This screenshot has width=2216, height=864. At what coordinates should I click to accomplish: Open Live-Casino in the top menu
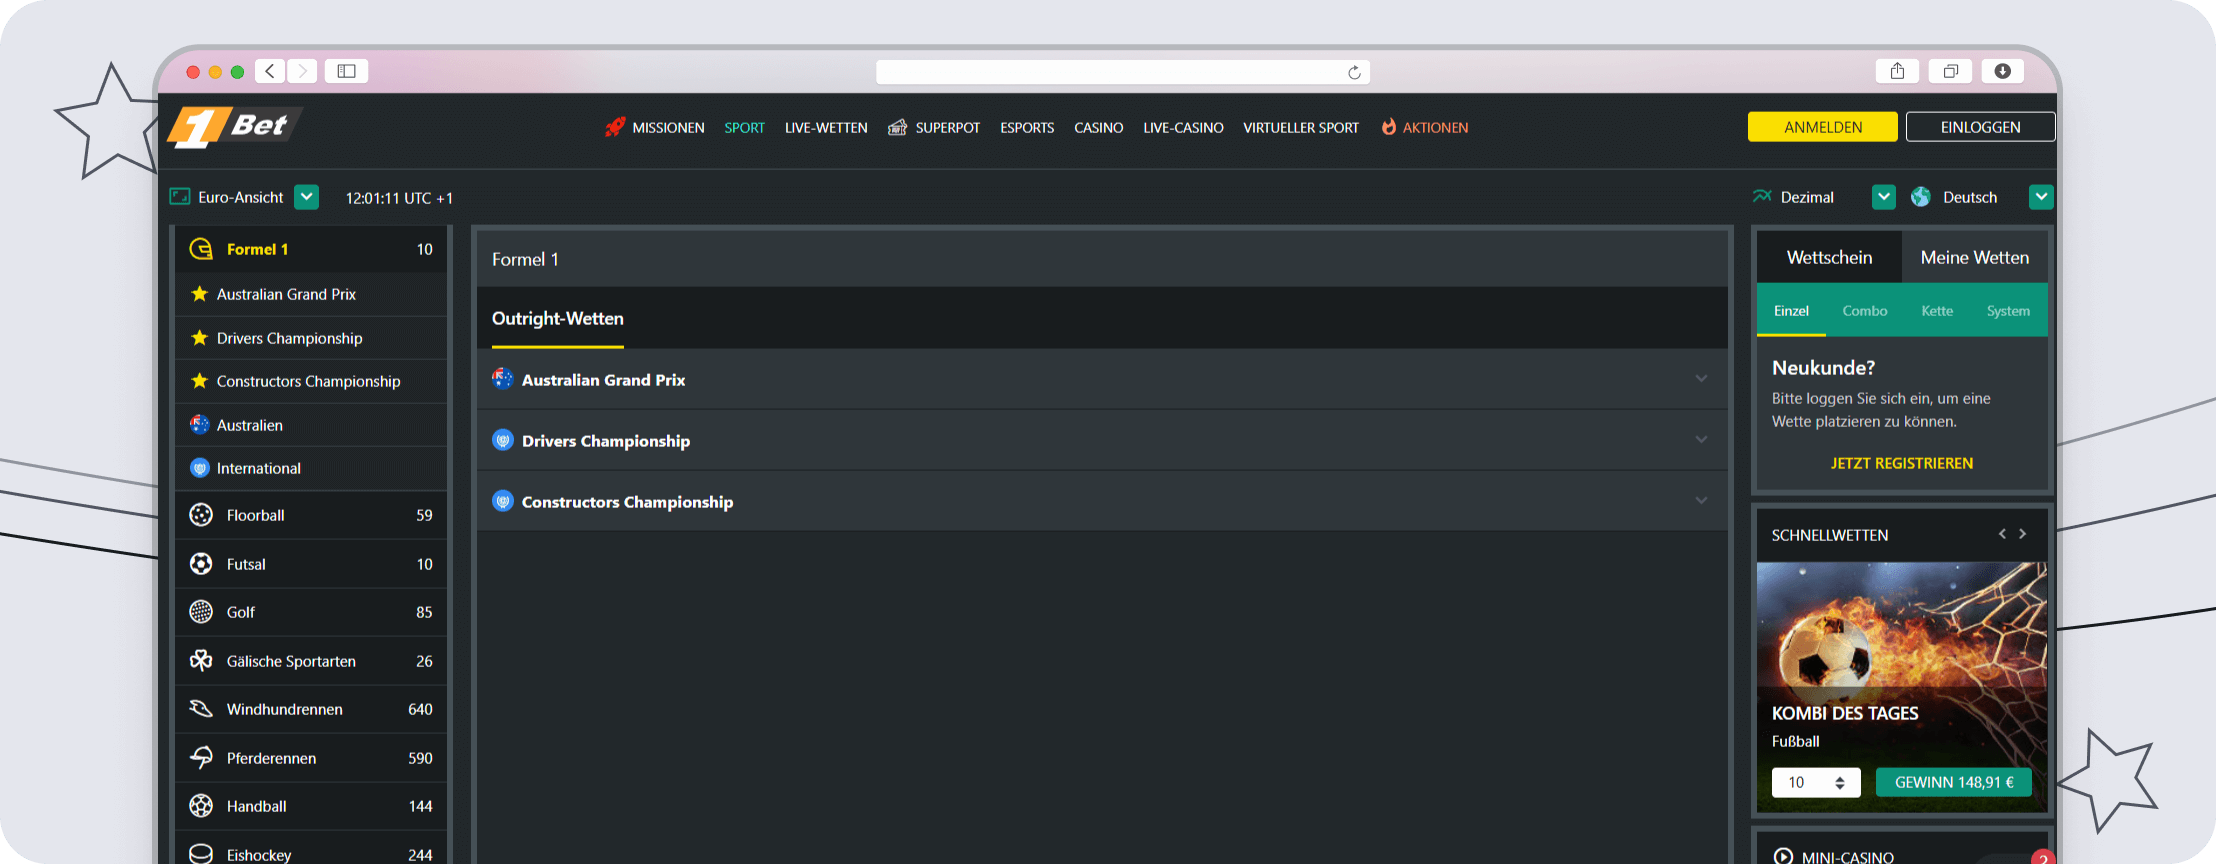1183,128
